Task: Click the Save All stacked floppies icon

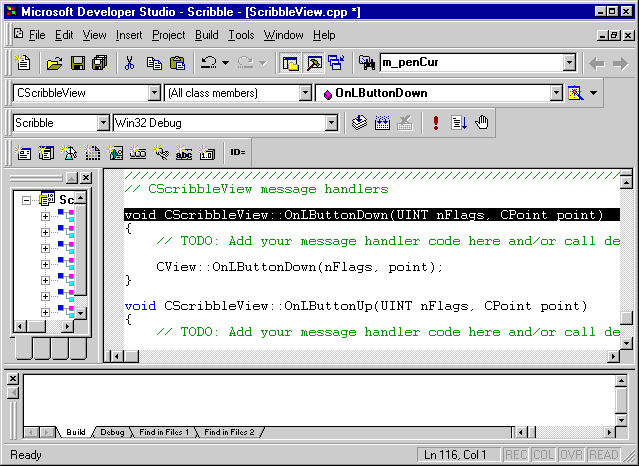Action: point(99,63)
